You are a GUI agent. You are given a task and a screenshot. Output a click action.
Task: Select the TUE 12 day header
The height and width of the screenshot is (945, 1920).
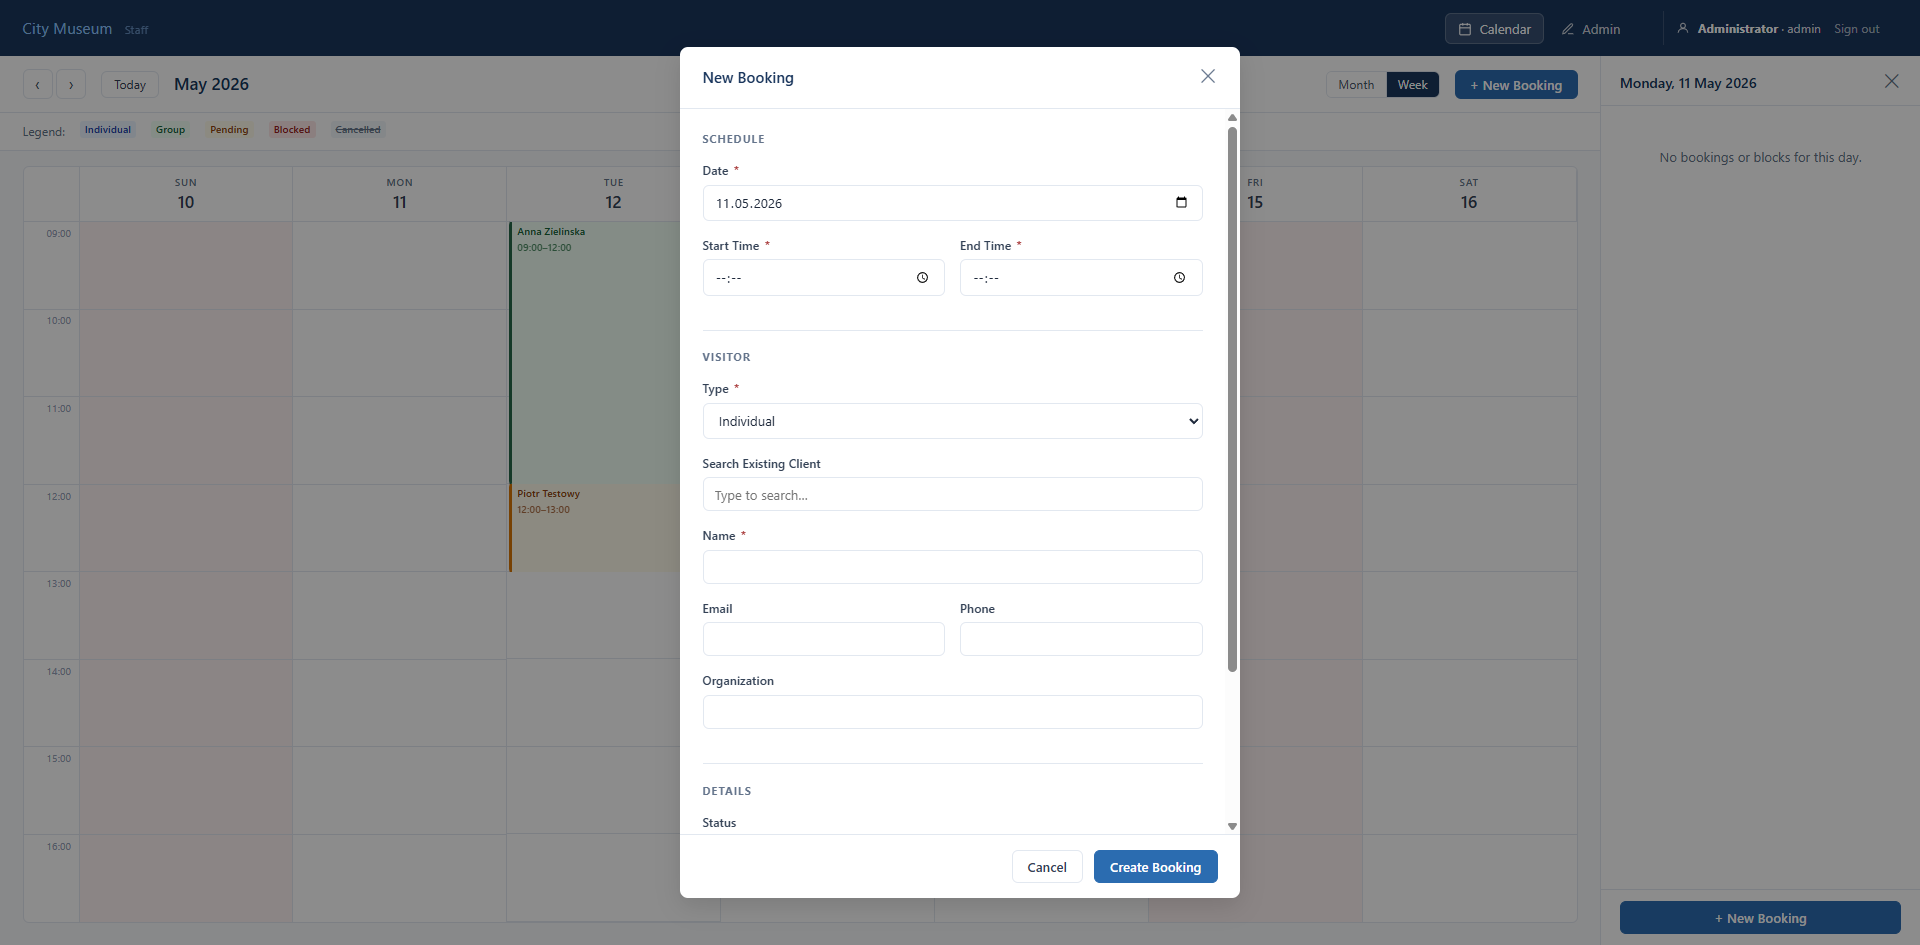pyautogui.click(x=613, y=194)
